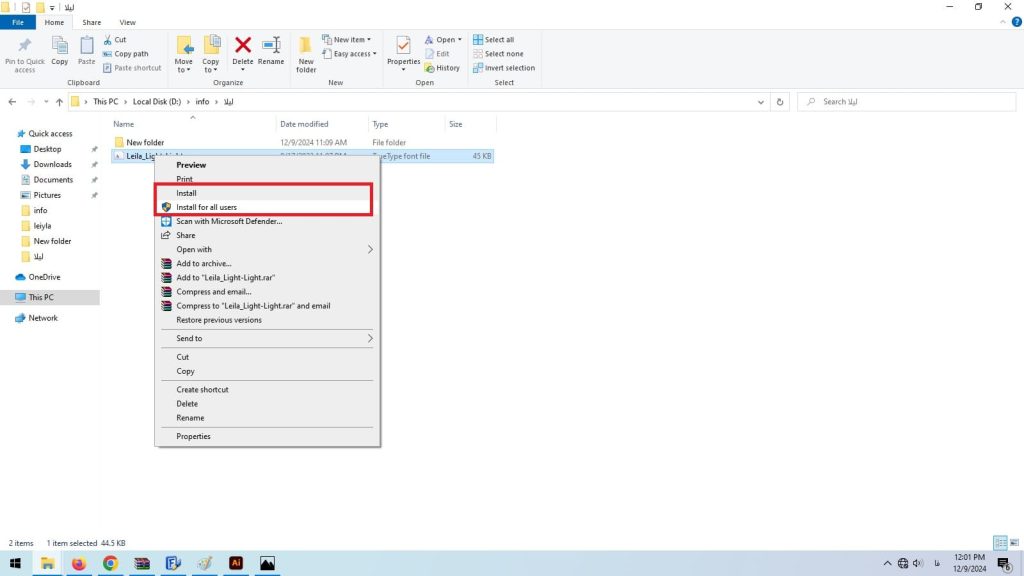1024x576 pixels.
Task: Switch to details view using the status bar toggle
Action: click(x=1000, y=542)
